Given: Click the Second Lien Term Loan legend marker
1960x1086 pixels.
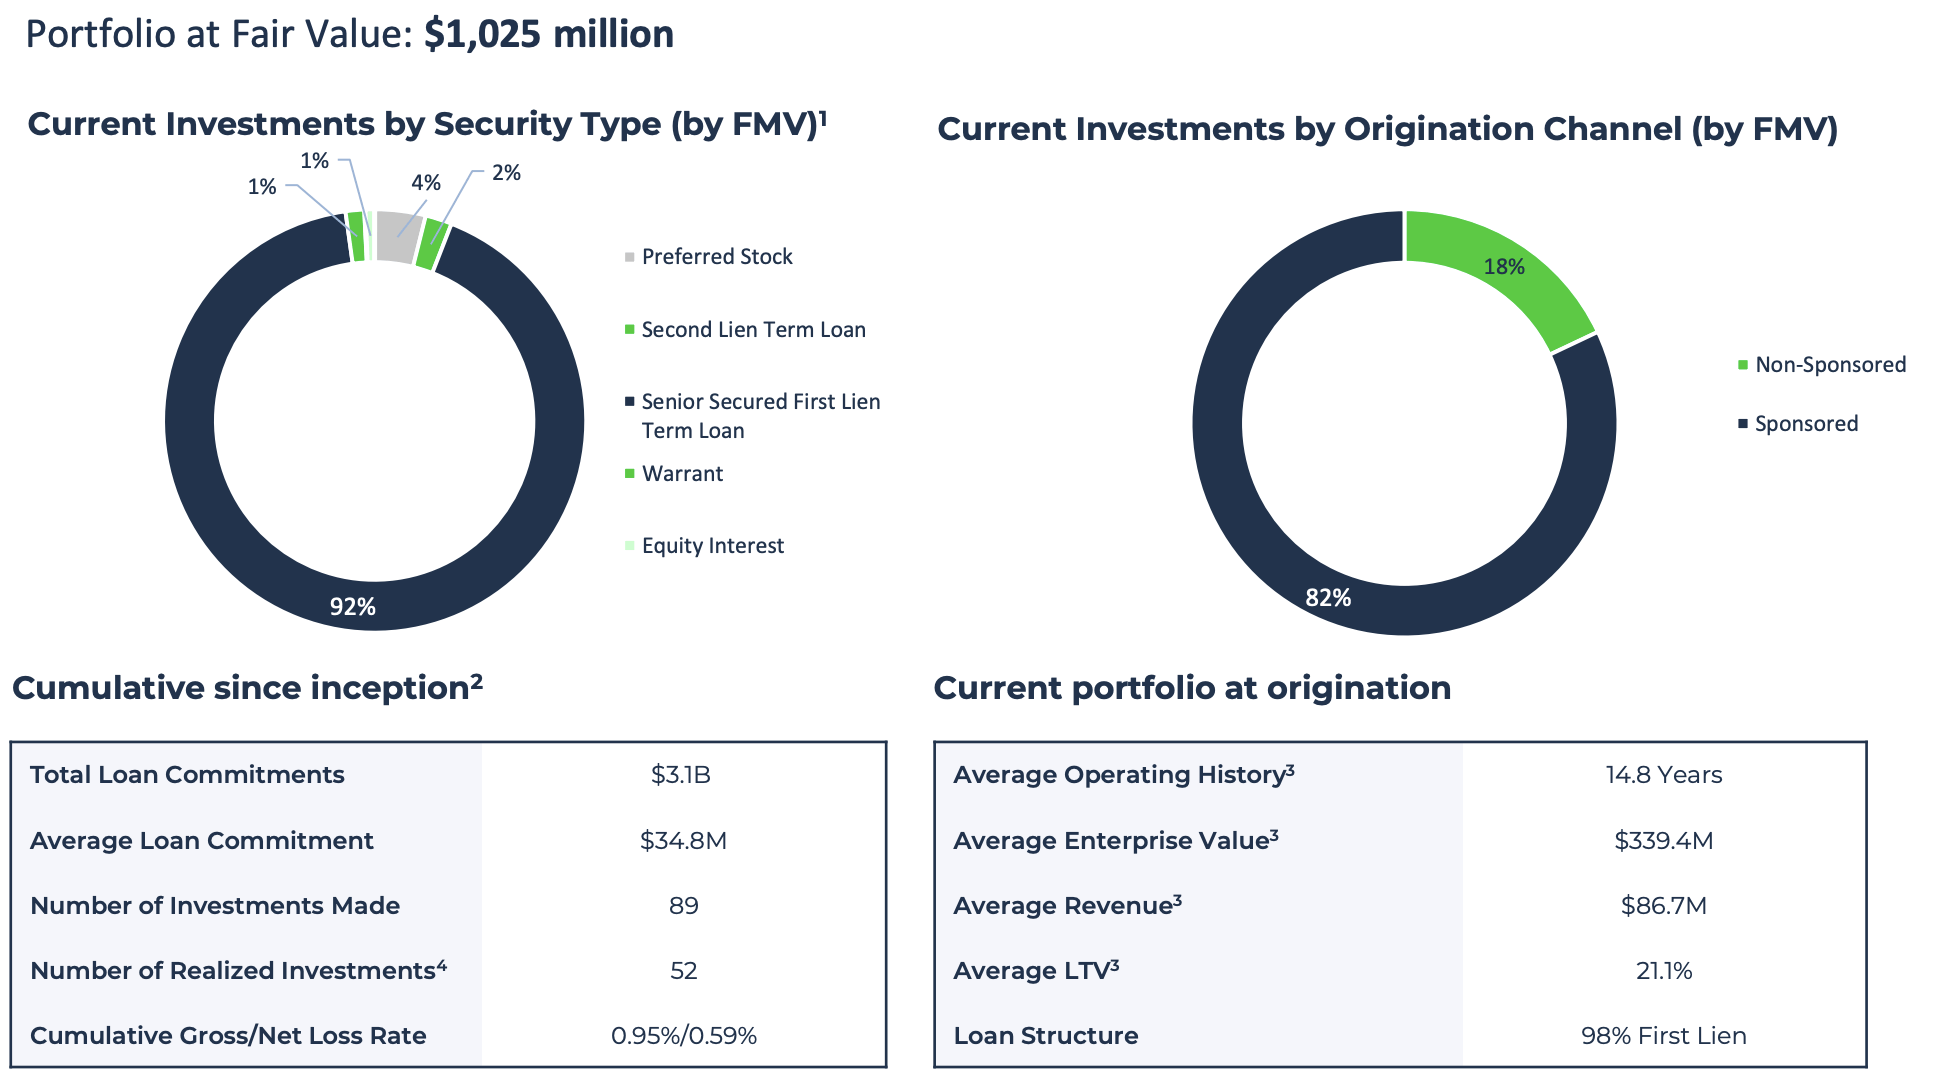Looking at the screenshot, I should pyautogui.click(x=629, y=330).
